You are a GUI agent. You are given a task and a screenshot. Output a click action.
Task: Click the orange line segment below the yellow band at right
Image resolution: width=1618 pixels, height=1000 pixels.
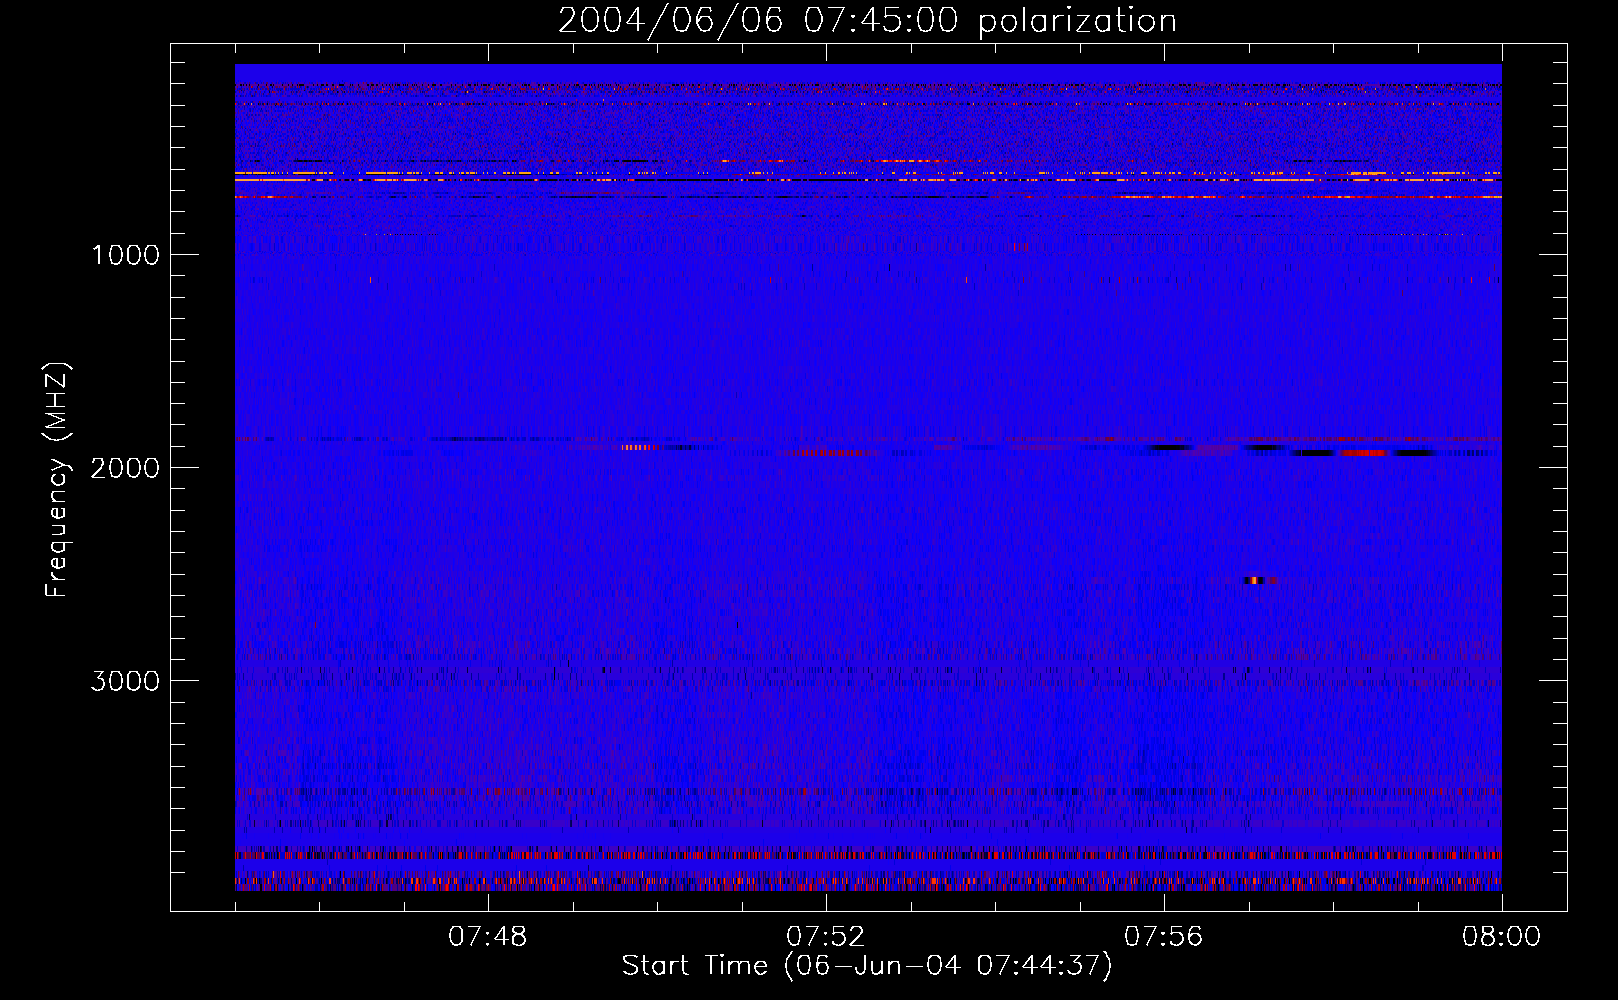pyautogui.click(x=1310, y=197)
